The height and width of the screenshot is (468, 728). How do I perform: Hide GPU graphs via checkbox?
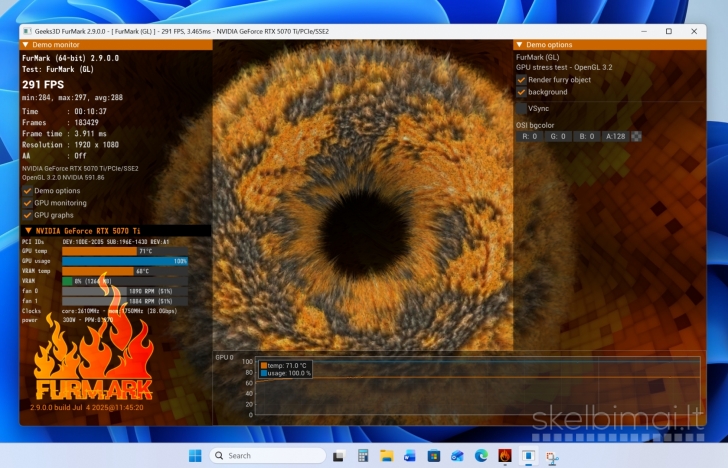27,214
